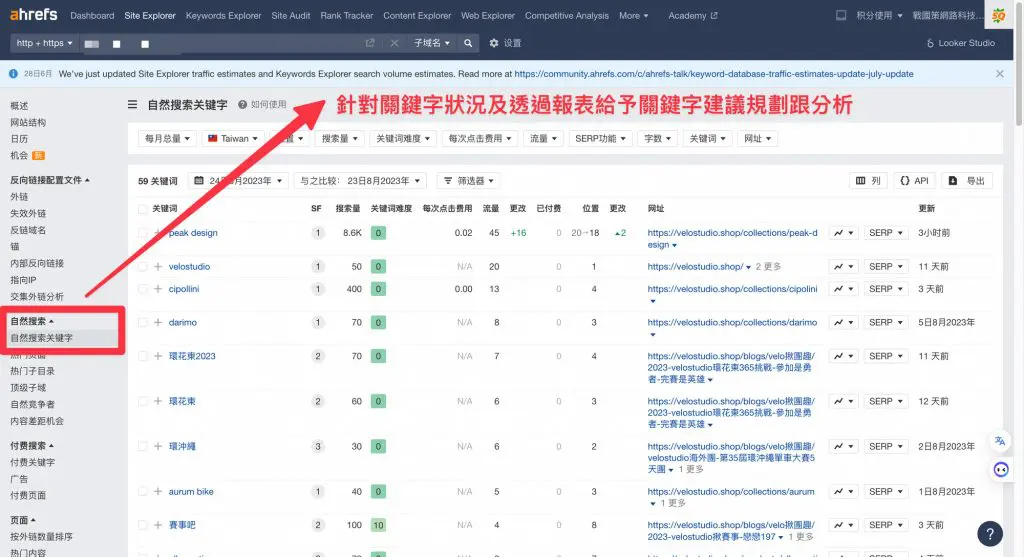Open the settings gear next to search
Screen dimensions: 1024x557
(x=494, y=43)
